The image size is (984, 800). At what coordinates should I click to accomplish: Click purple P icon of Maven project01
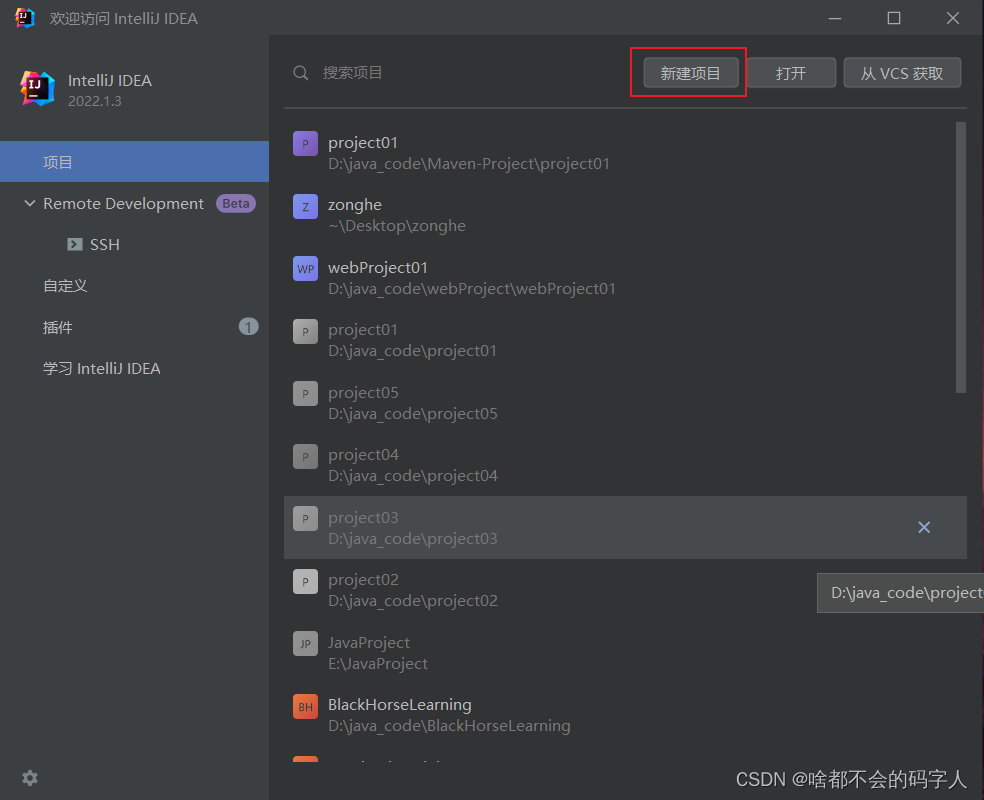305,144
